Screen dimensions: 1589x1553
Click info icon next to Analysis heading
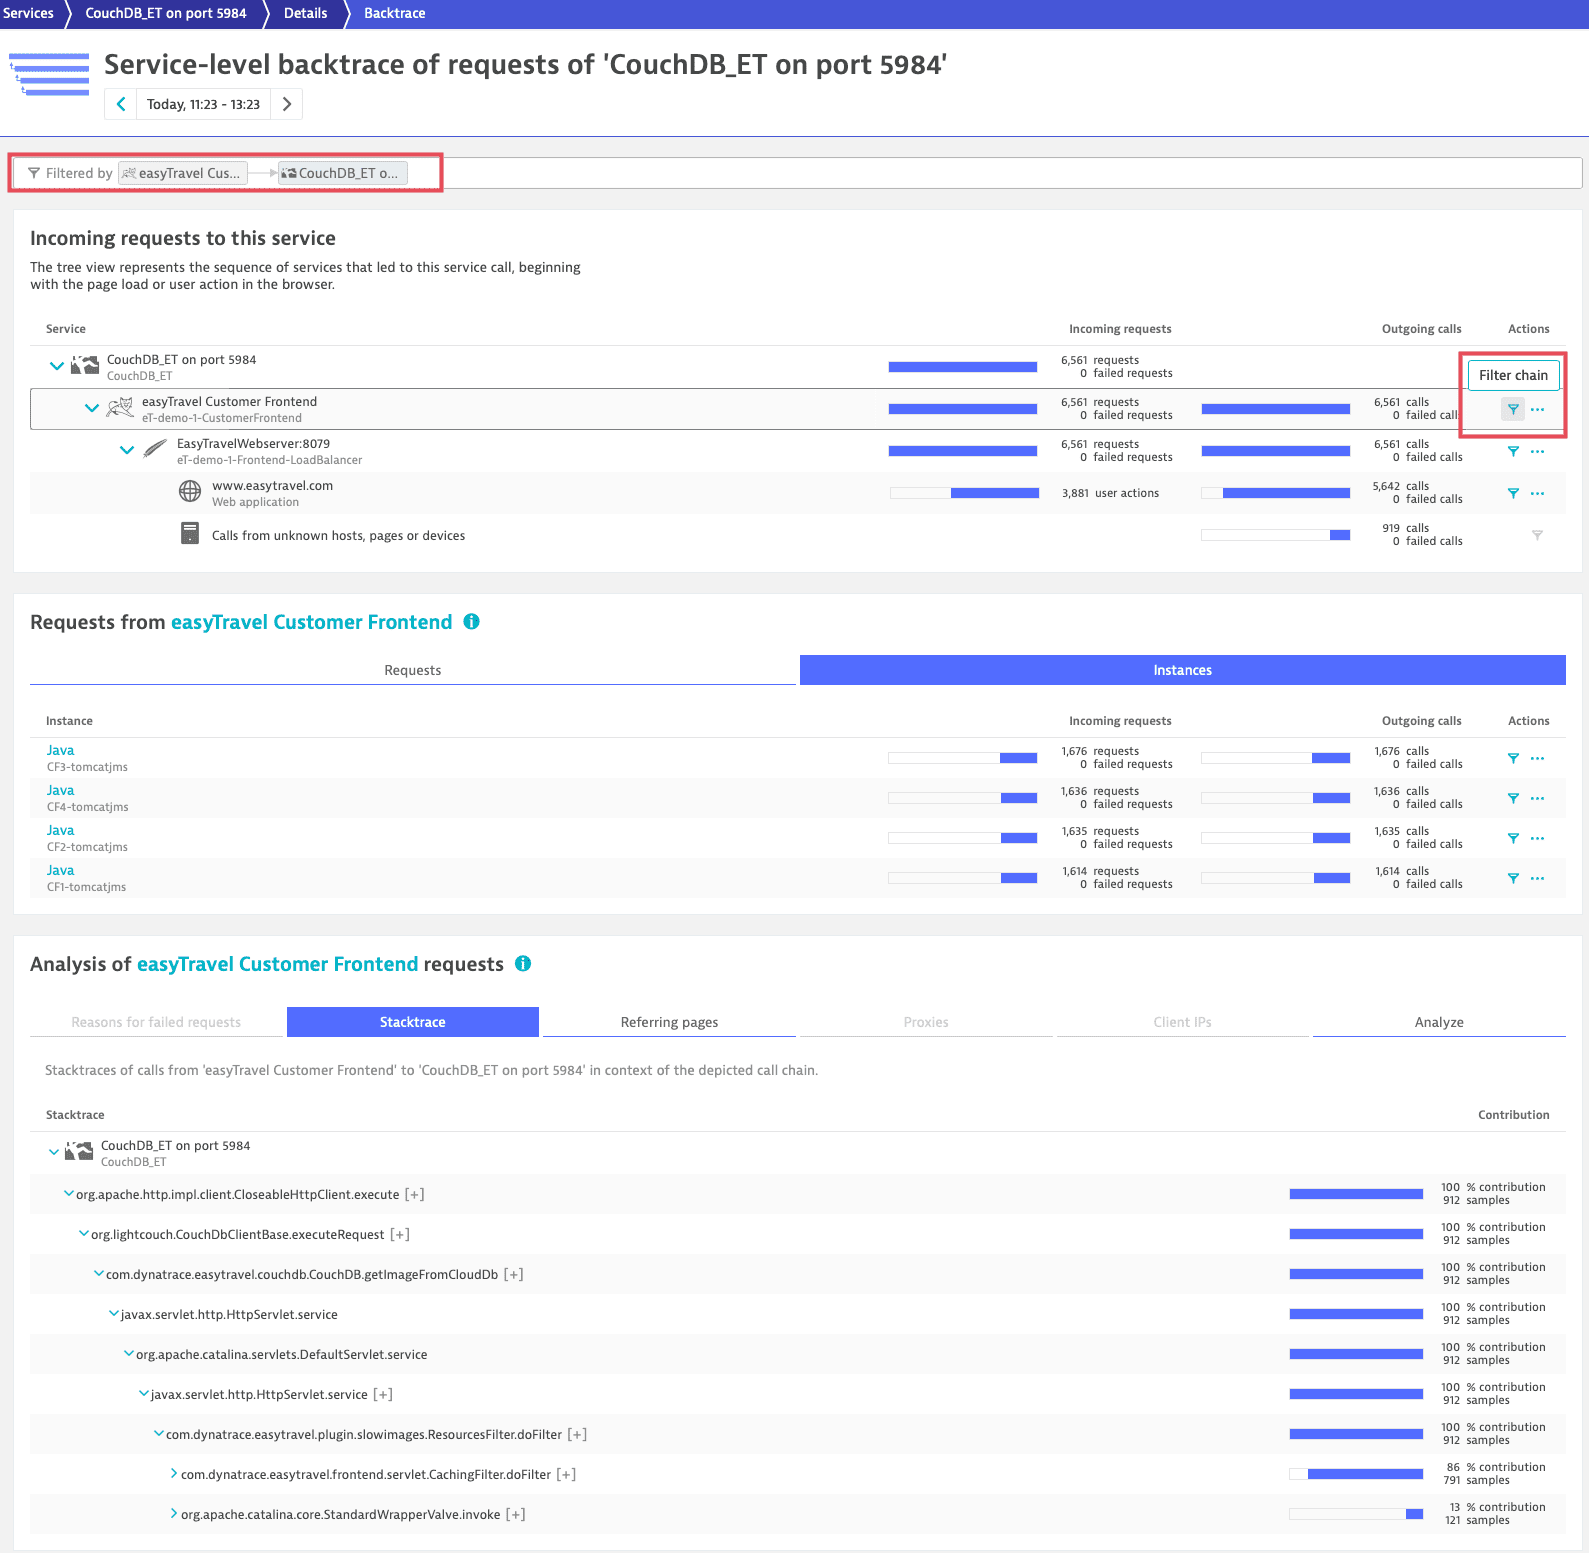(x=523, y=964)
